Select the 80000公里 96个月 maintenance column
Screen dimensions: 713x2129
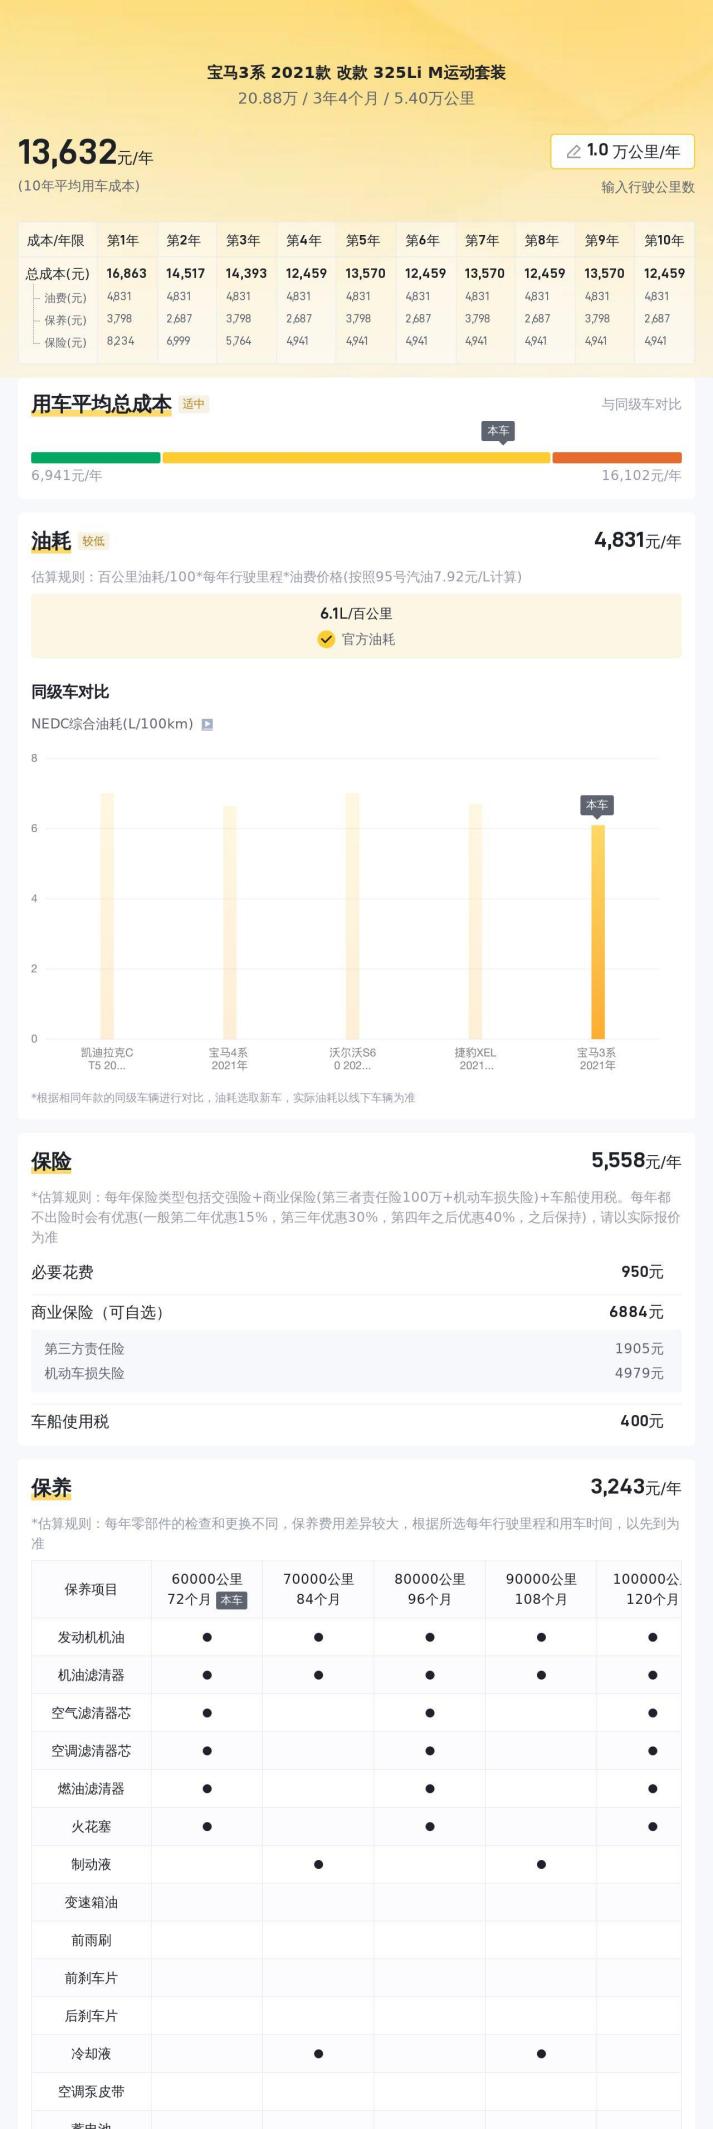click(430, 1588)
